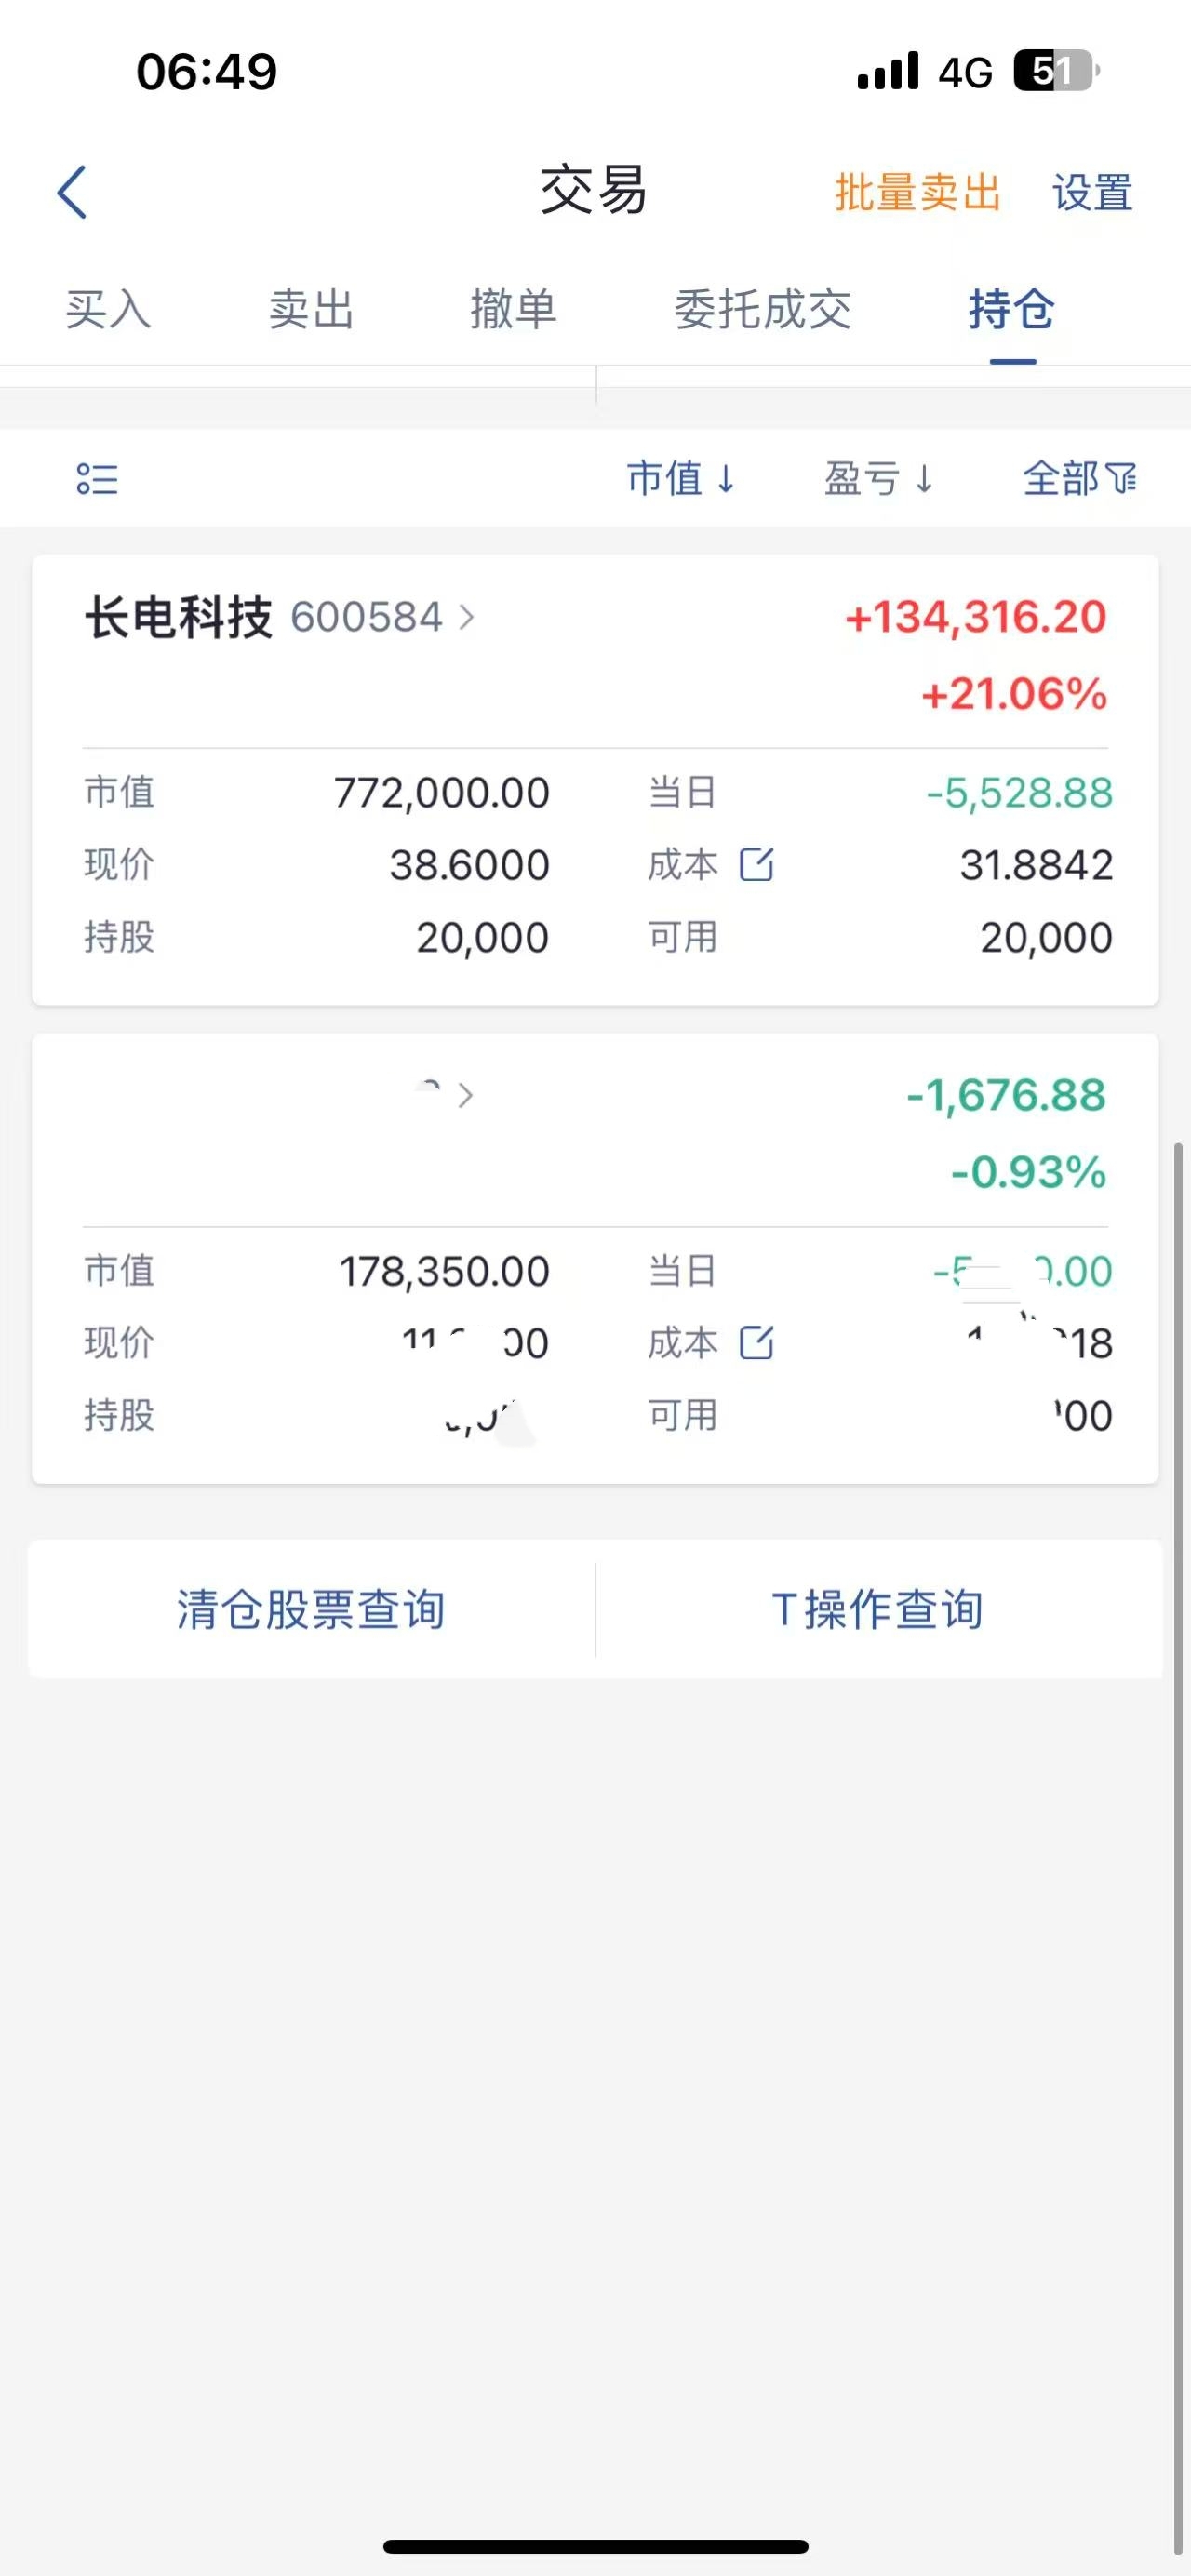
Task: Sort holdings by 盈亏 arrow
Action: [x=925, y=479]
